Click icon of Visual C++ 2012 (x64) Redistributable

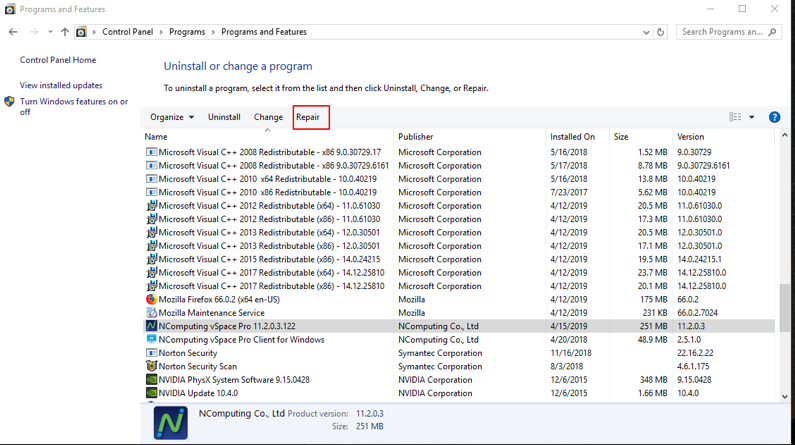151,205
